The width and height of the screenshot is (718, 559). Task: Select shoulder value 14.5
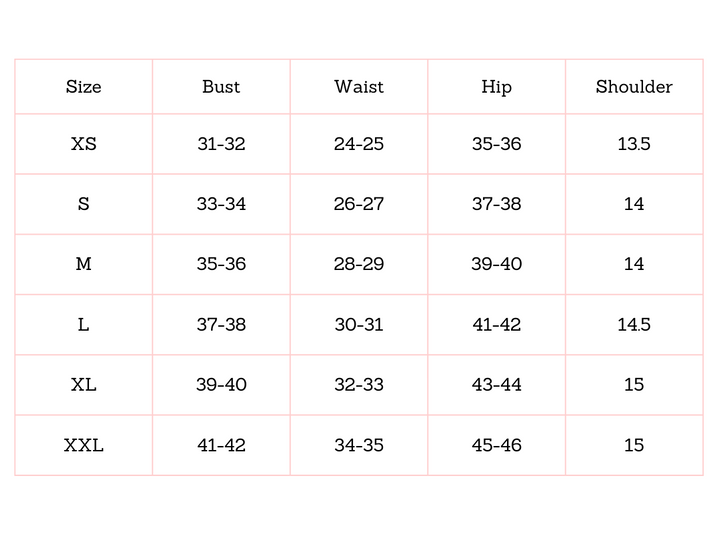pyautogui.click(x=634, y=325)
